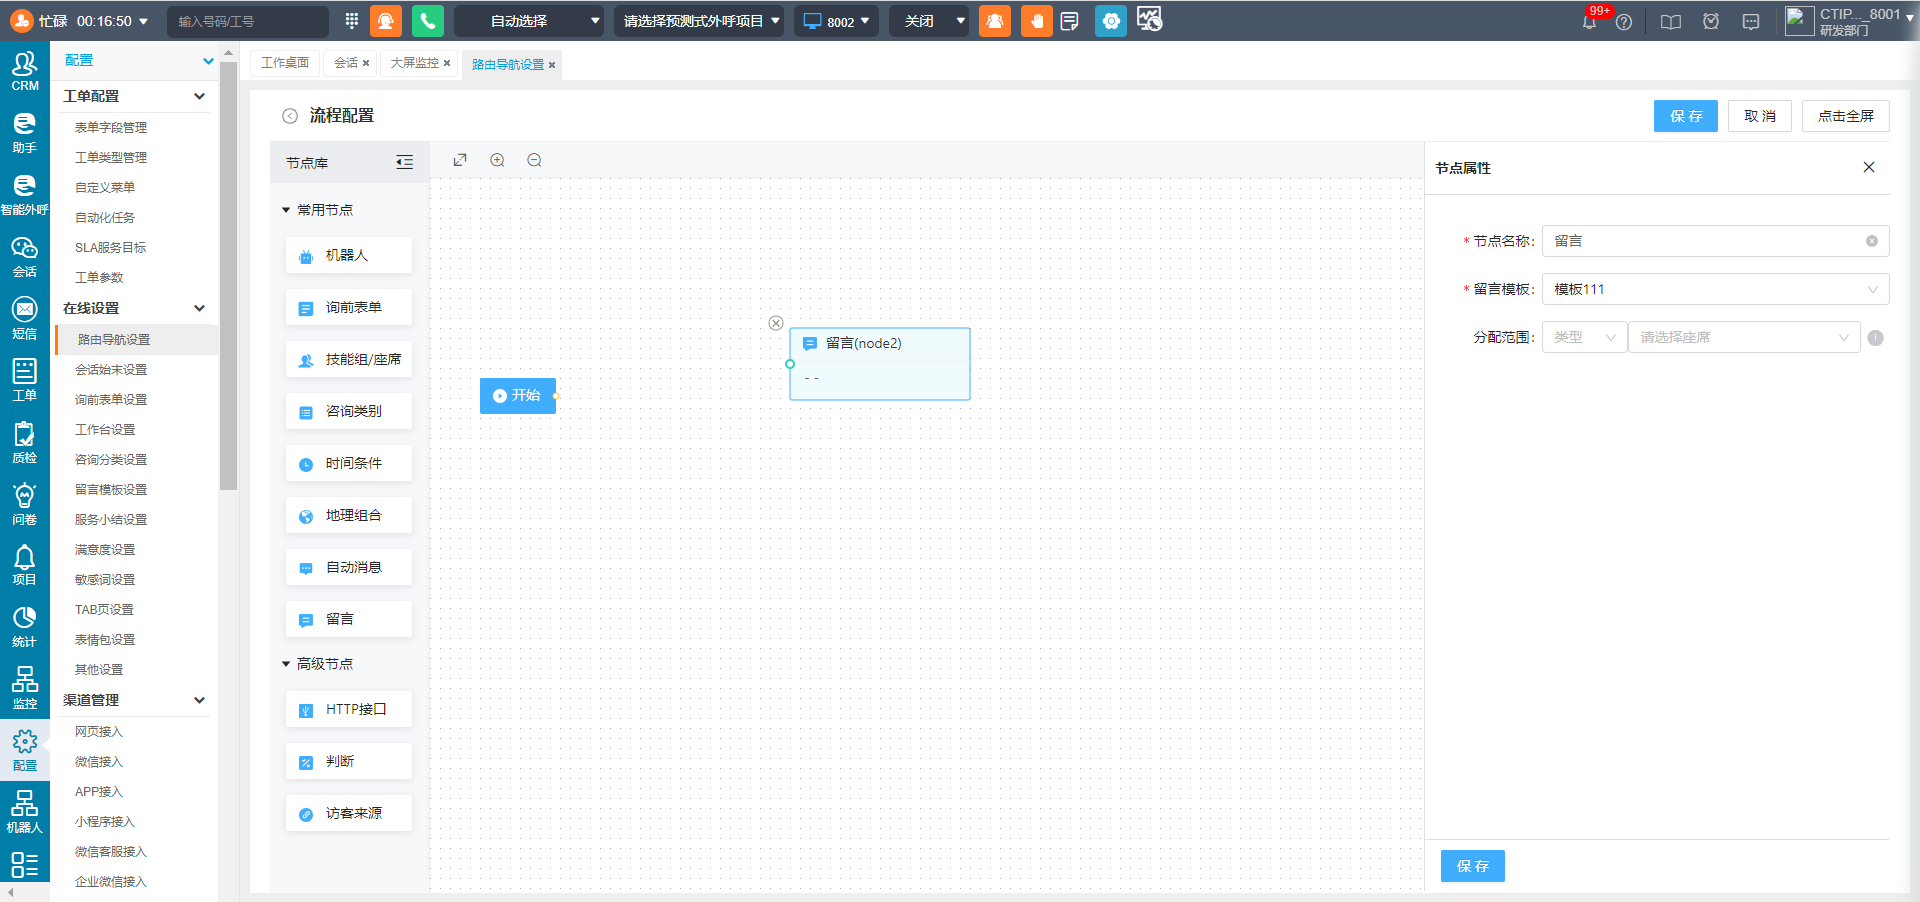Open the 统计 sidebar module

(x=24, y=627)
